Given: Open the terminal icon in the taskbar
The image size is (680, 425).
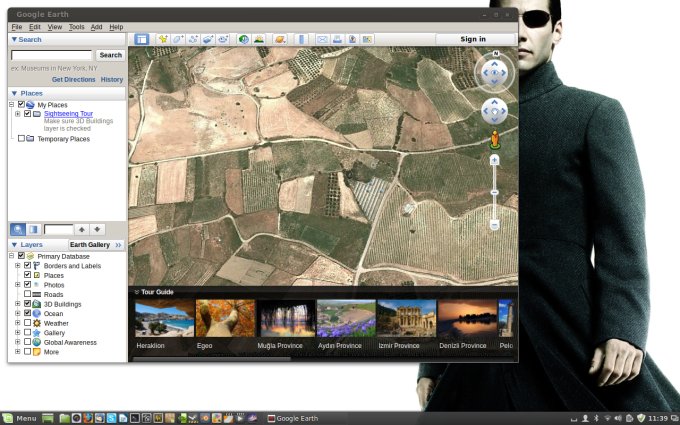Looking at the screenshot, I should pyautogui.click(x=135, y=418).
